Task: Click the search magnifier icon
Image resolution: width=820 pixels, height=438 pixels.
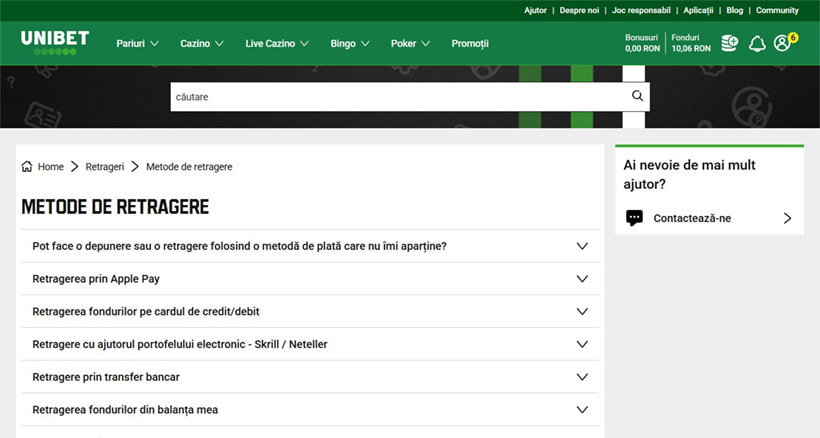Action: pyautogui.click(x=637, y=96)
